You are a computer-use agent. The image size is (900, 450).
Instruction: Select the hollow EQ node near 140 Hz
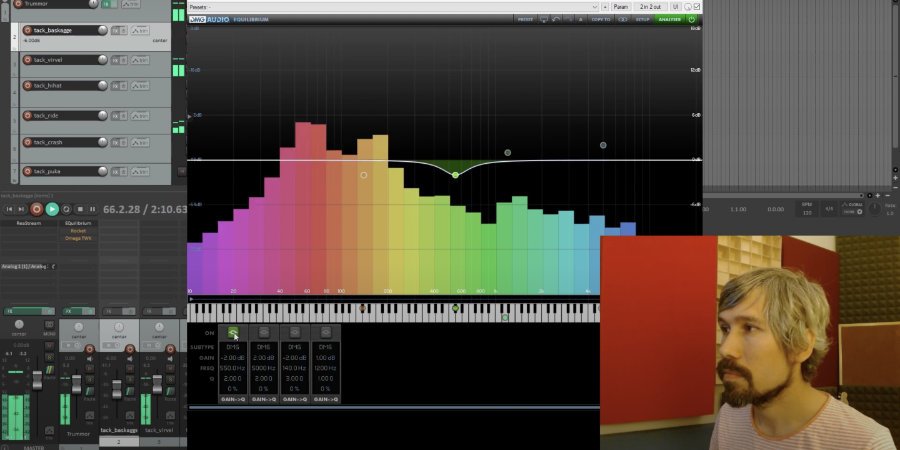click(363, 174)
